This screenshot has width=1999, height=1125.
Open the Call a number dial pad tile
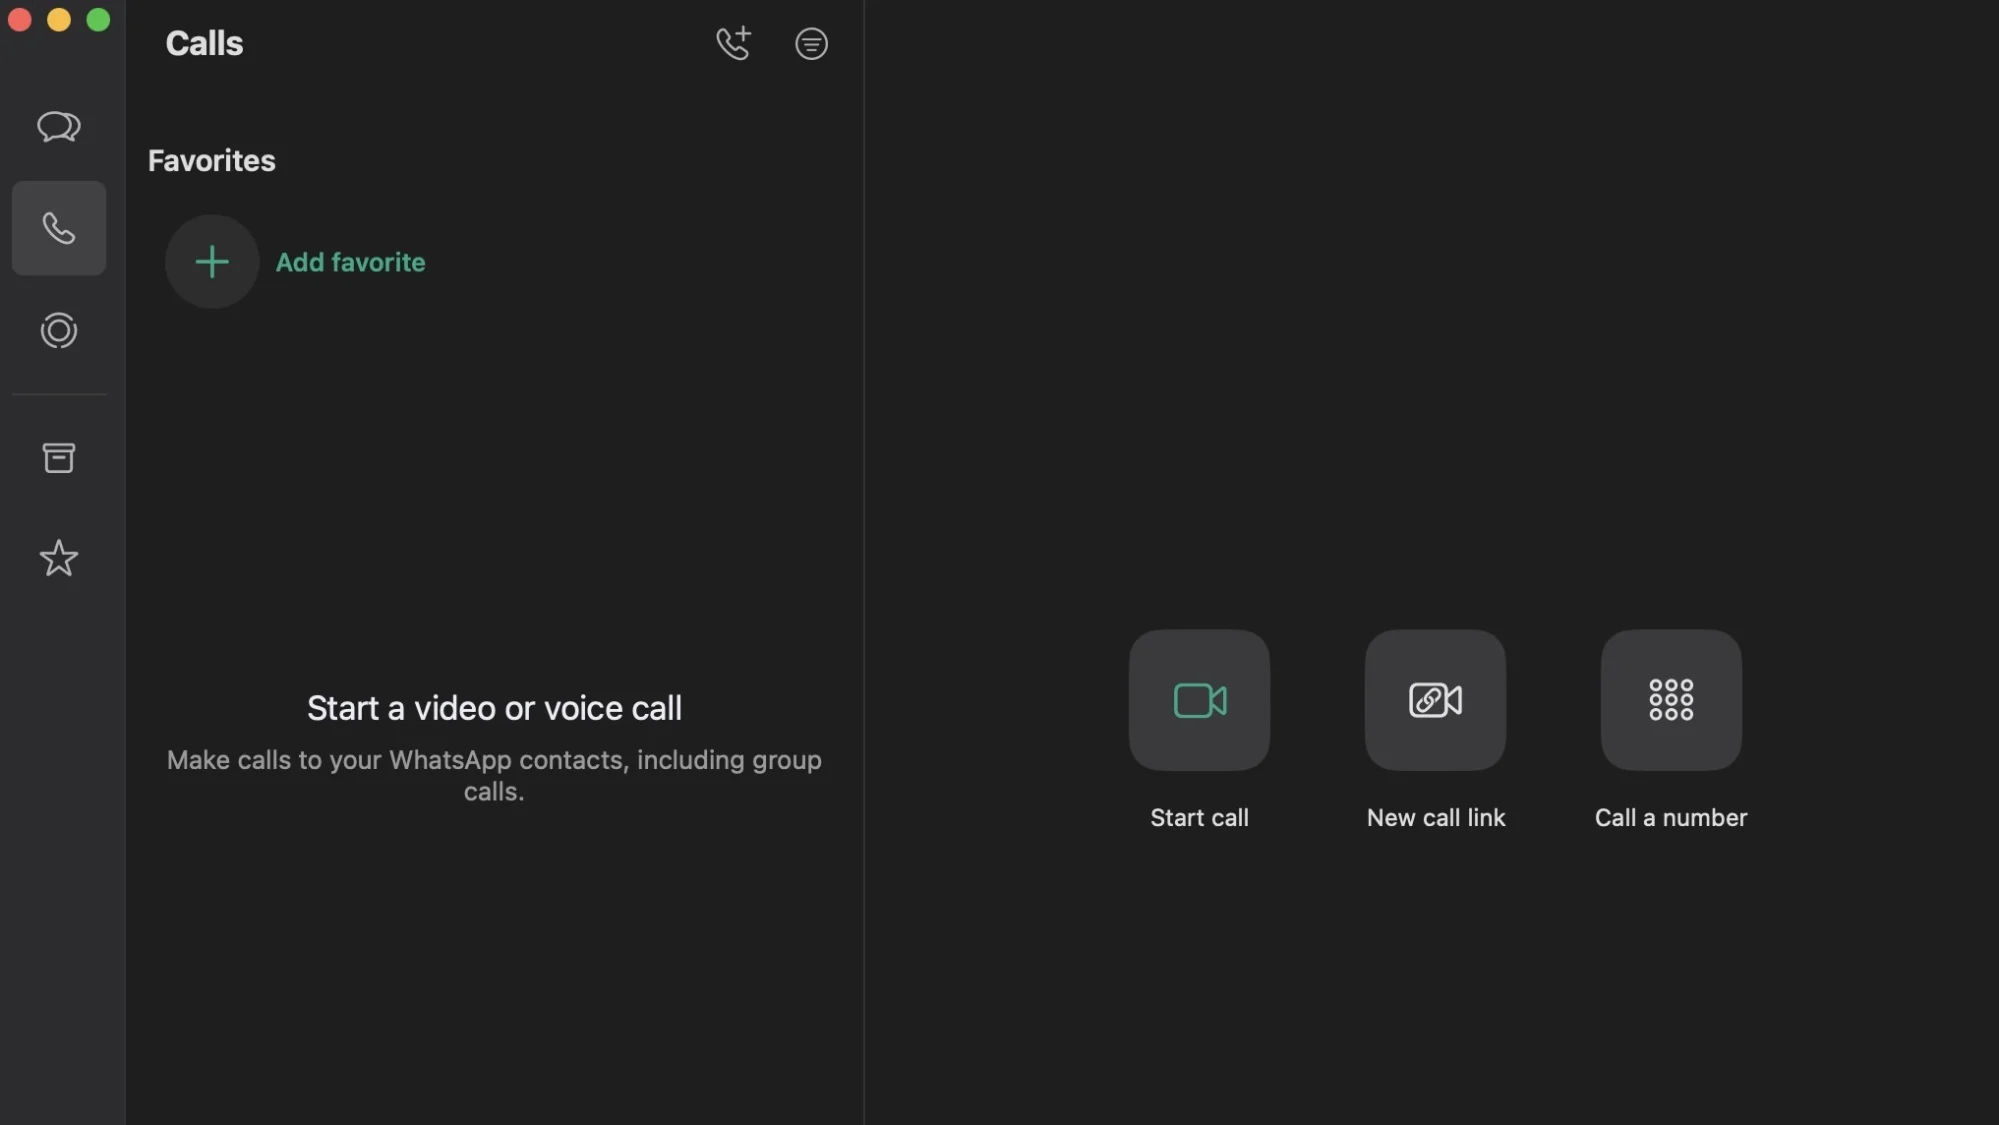coord(1670,700)
